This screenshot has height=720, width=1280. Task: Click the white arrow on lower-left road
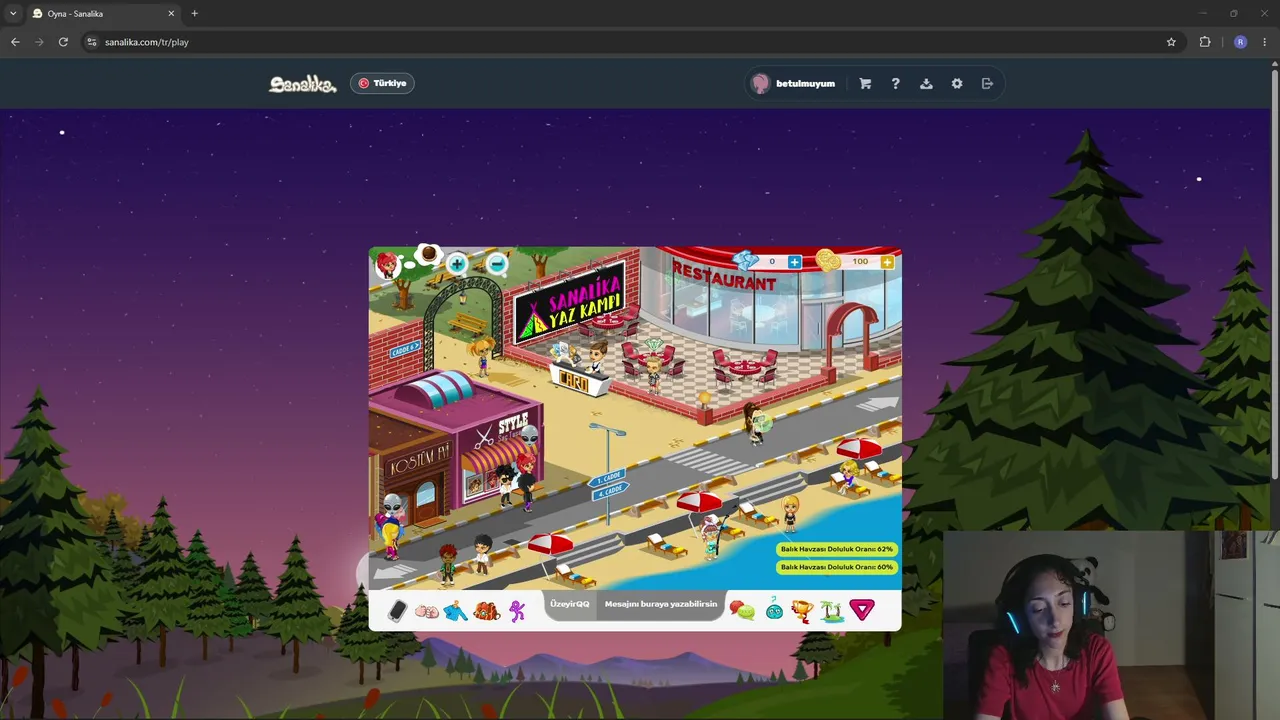[394, 571]
